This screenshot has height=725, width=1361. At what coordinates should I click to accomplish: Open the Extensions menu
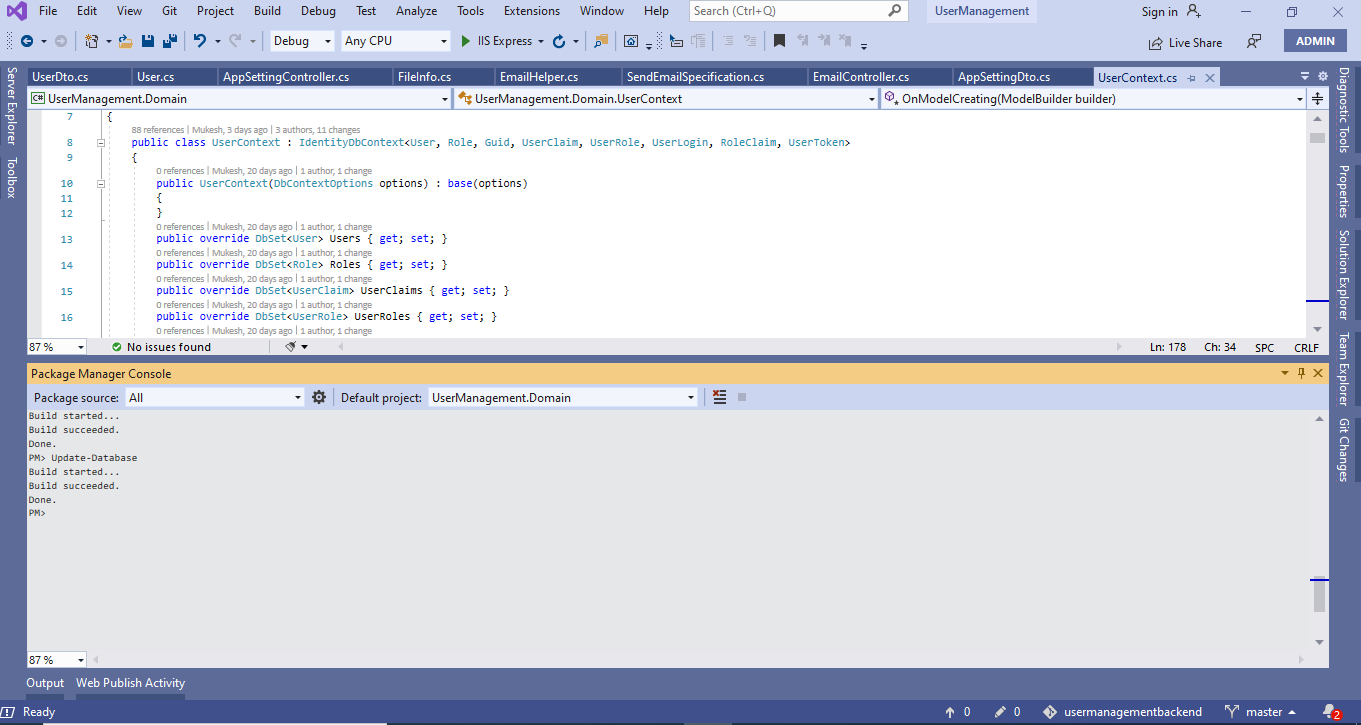coord(532,11)
